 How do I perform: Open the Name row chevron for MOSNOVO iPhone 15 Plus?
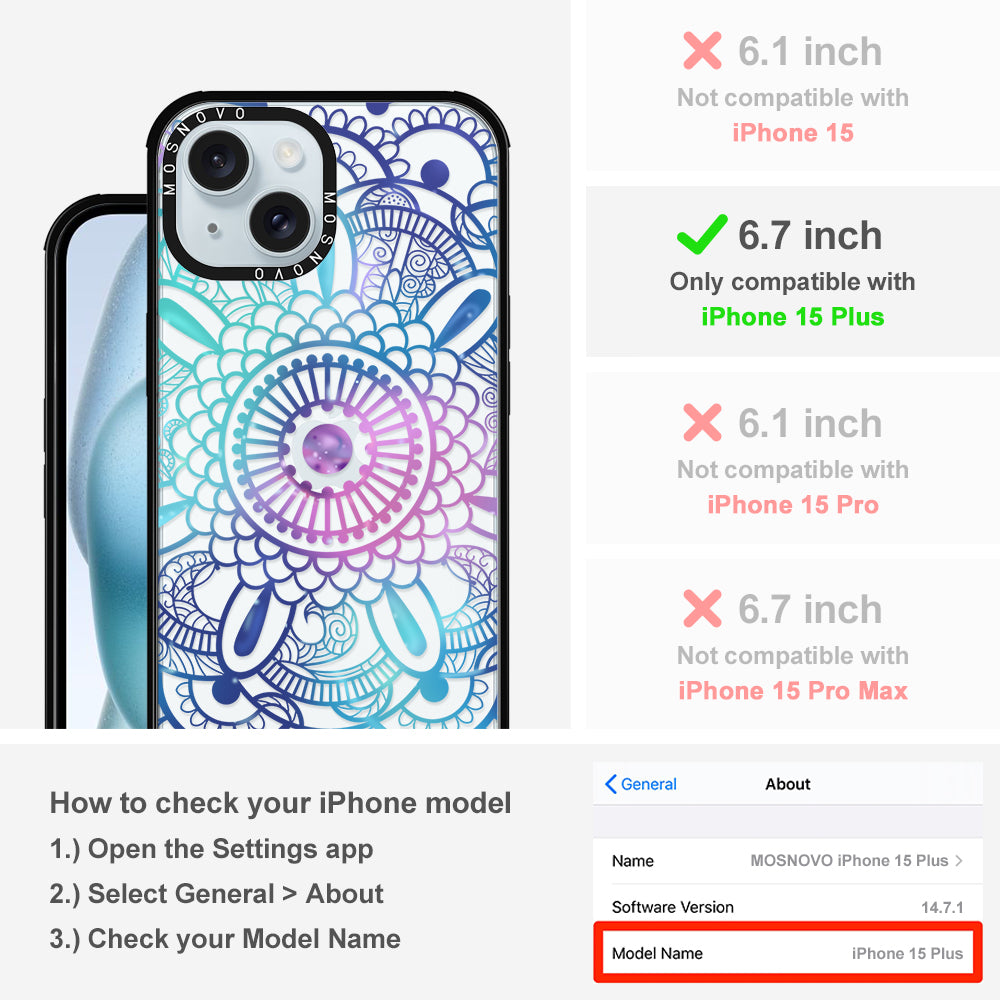959,860
